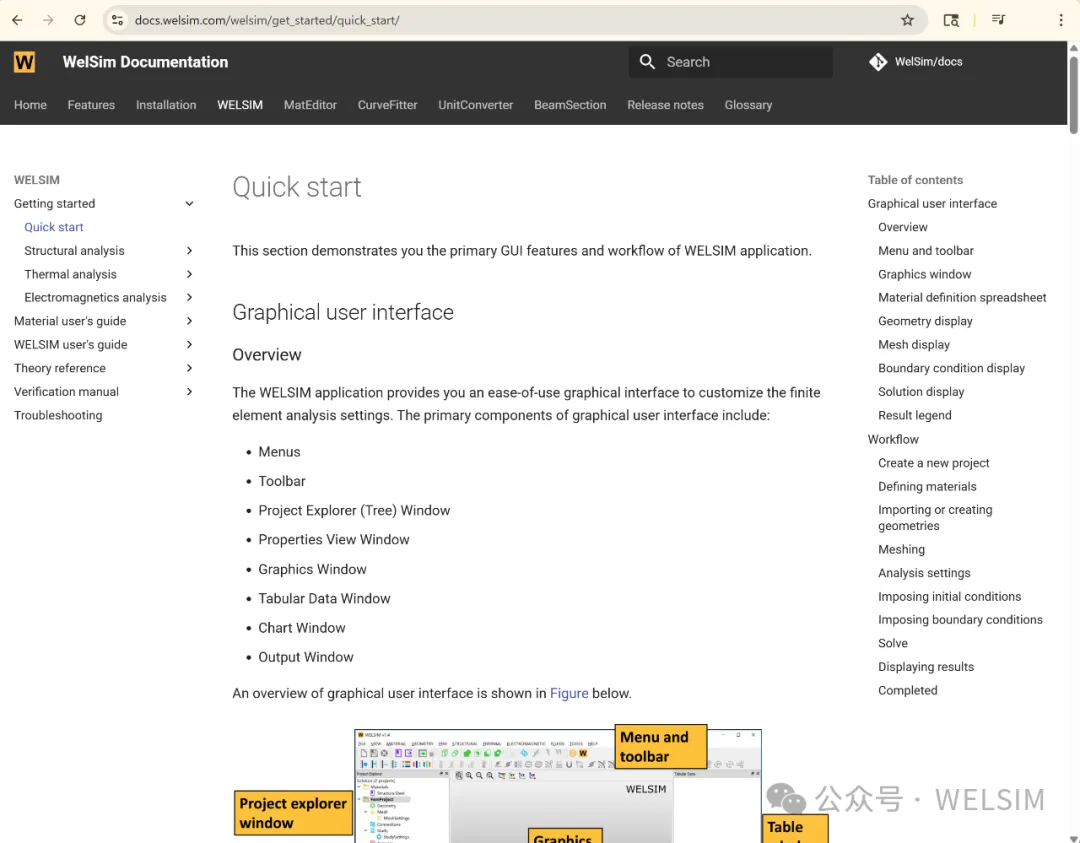Viewport: 1080px width, 843px height.
Task: Click the search magnifier icon
Action: 647,62
